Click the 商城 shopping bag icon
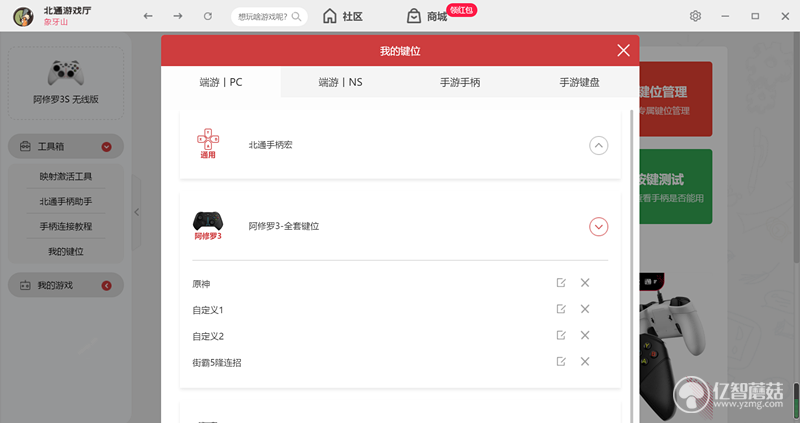 414,16
